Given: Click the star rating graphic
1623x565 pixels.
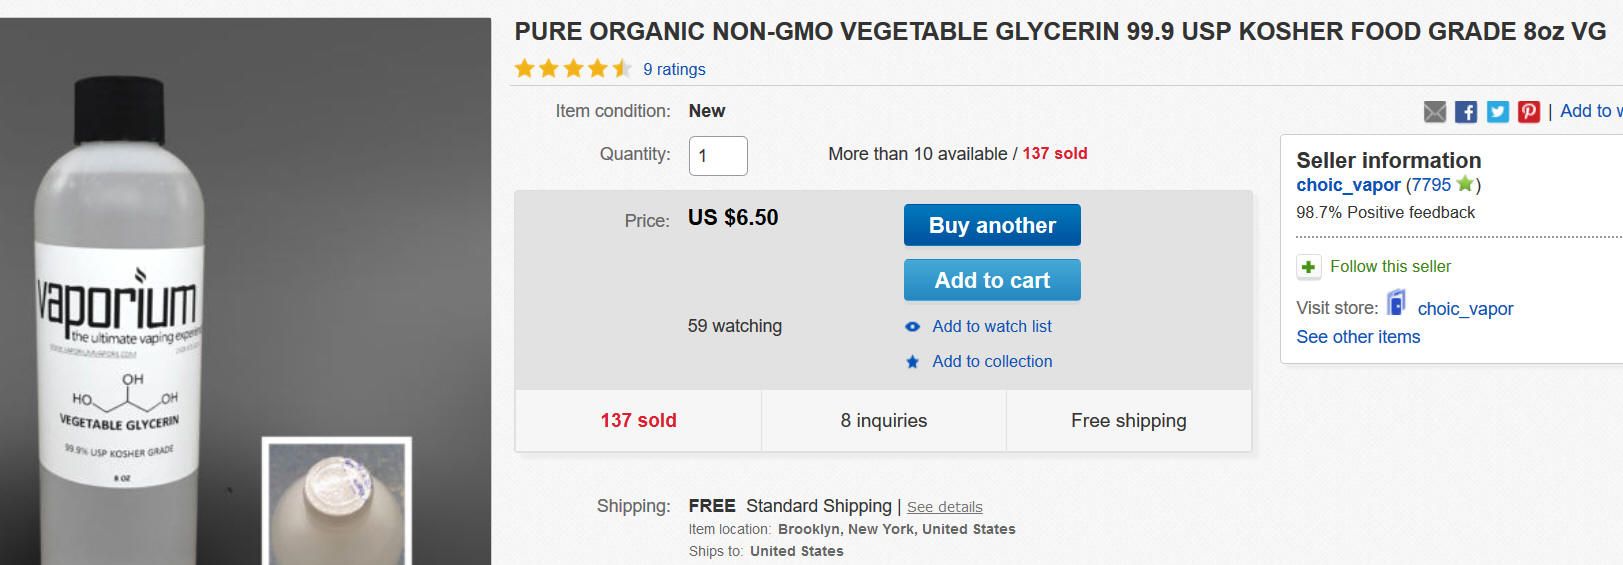Looking at the screenshot, I should (573, 69).
